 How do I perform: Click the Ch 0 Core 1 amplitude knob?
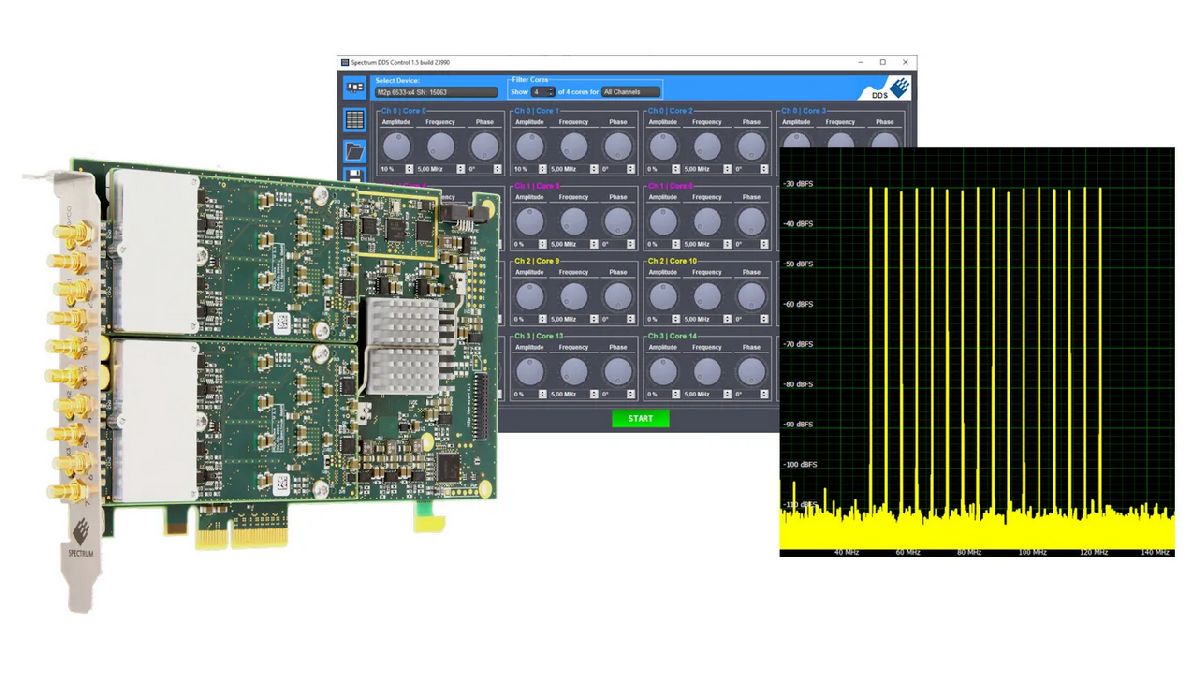click(x=529, y=146)
